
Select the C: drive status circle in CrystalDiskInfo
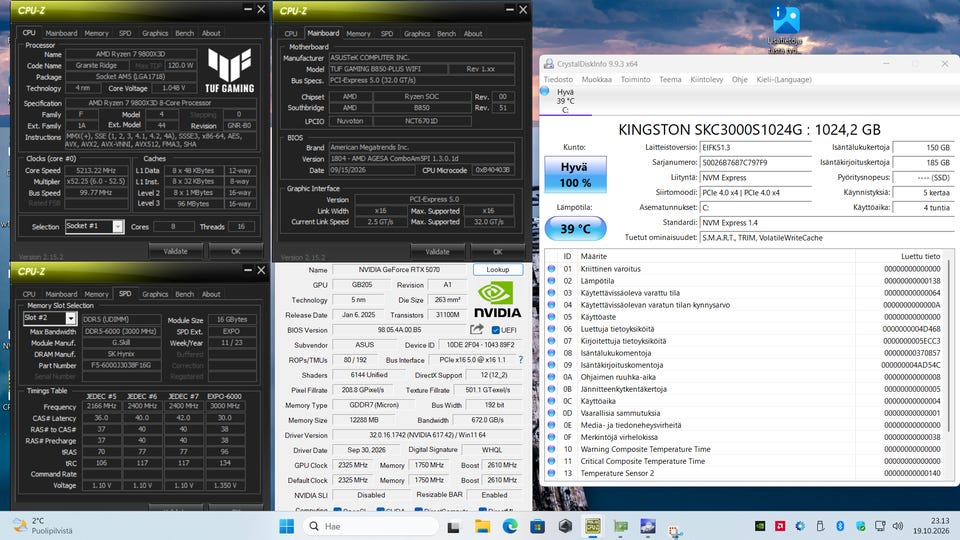click(x=545, y=91)
